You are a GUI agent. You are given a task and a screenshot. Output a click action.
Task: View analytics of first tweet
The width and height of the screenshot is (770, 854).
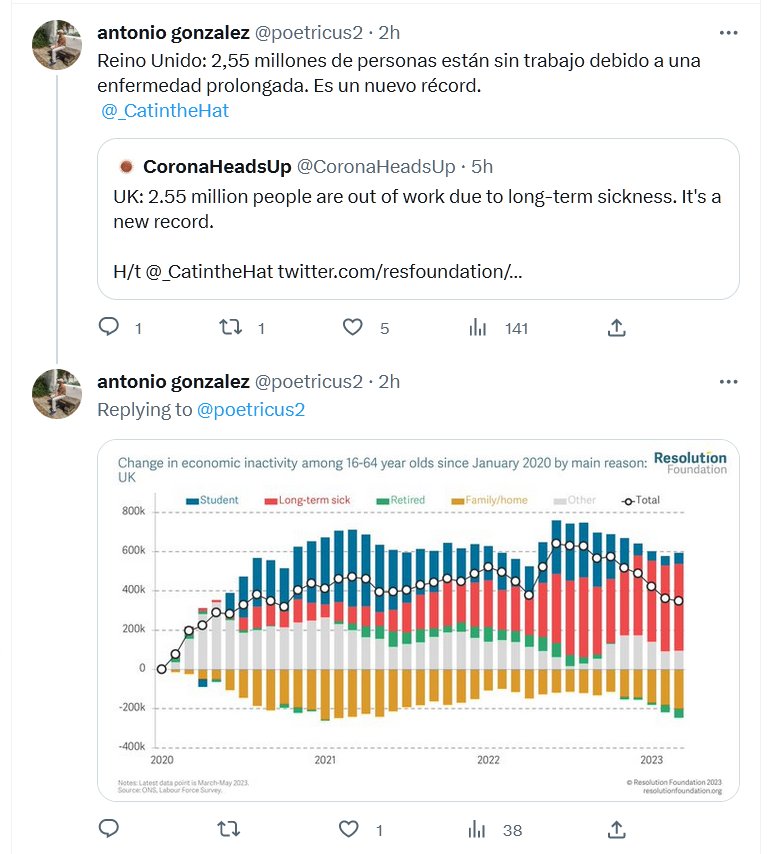pos(478,327)
